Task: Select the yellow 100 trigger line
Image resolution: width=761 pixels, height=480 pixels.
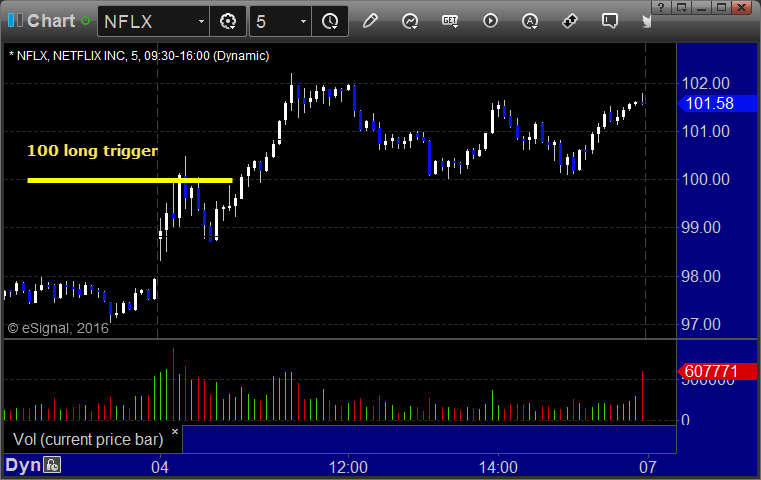Action: [x=130, y=181]
